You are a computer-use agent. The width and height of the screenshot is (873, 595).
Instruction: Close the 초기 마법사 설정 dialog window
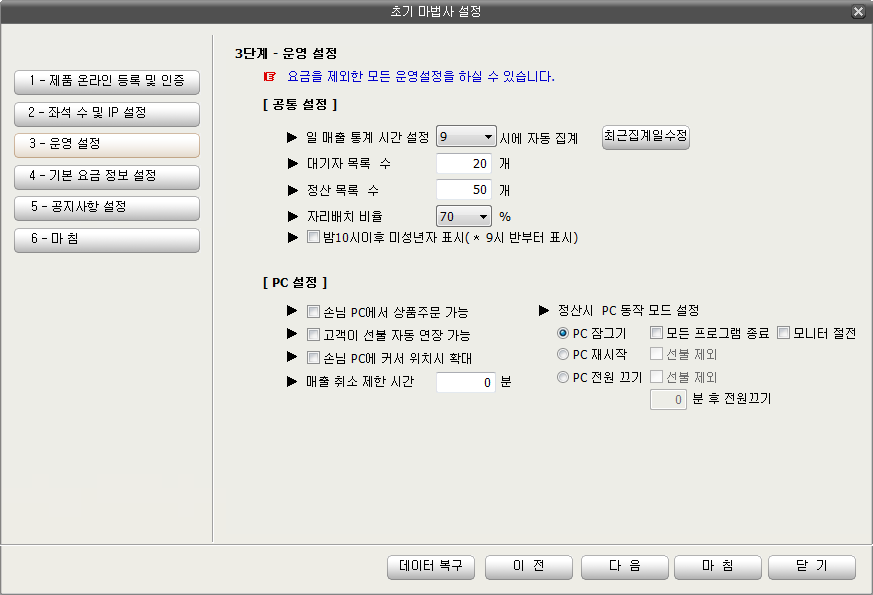(858, 12)
